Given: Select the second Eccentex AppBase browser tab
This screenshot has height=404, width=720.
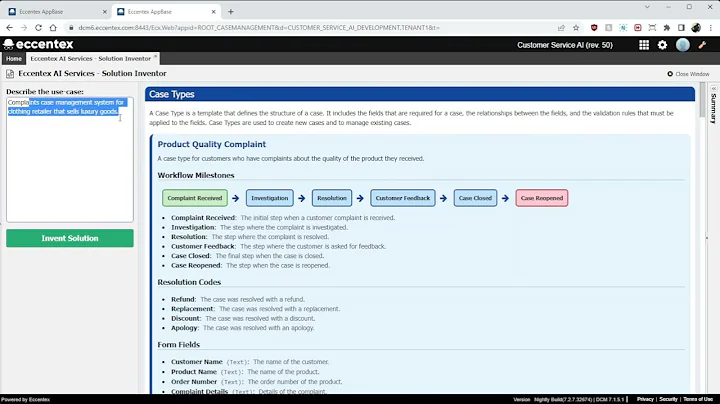Looking at the screenshot, I should tap(166, 11).
